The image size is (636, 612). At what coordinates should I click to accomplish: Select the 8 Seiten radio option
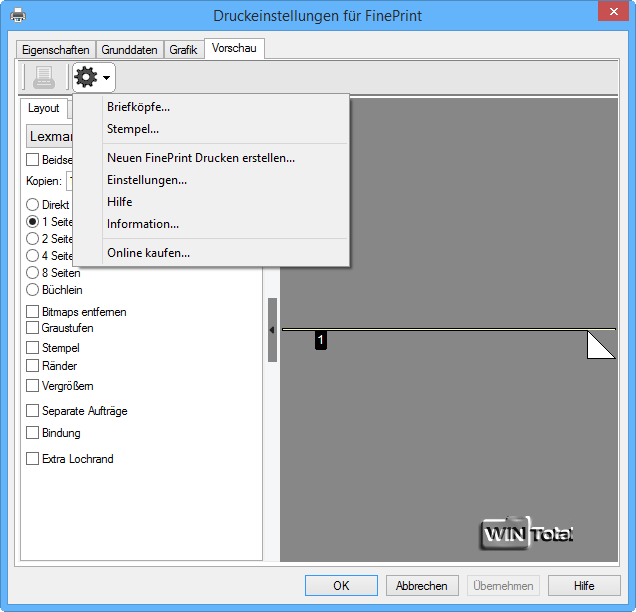32,273
